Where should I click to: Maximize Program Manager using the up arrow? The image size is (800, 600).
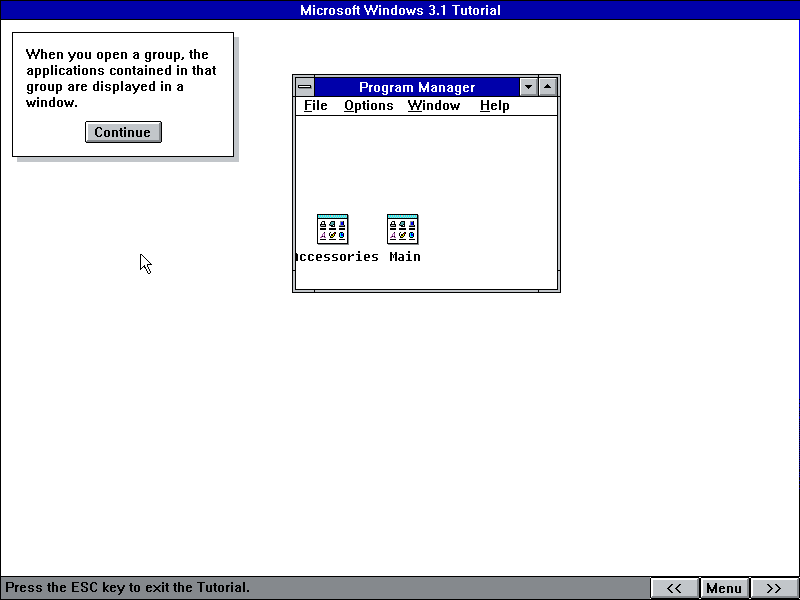[547, 87]
